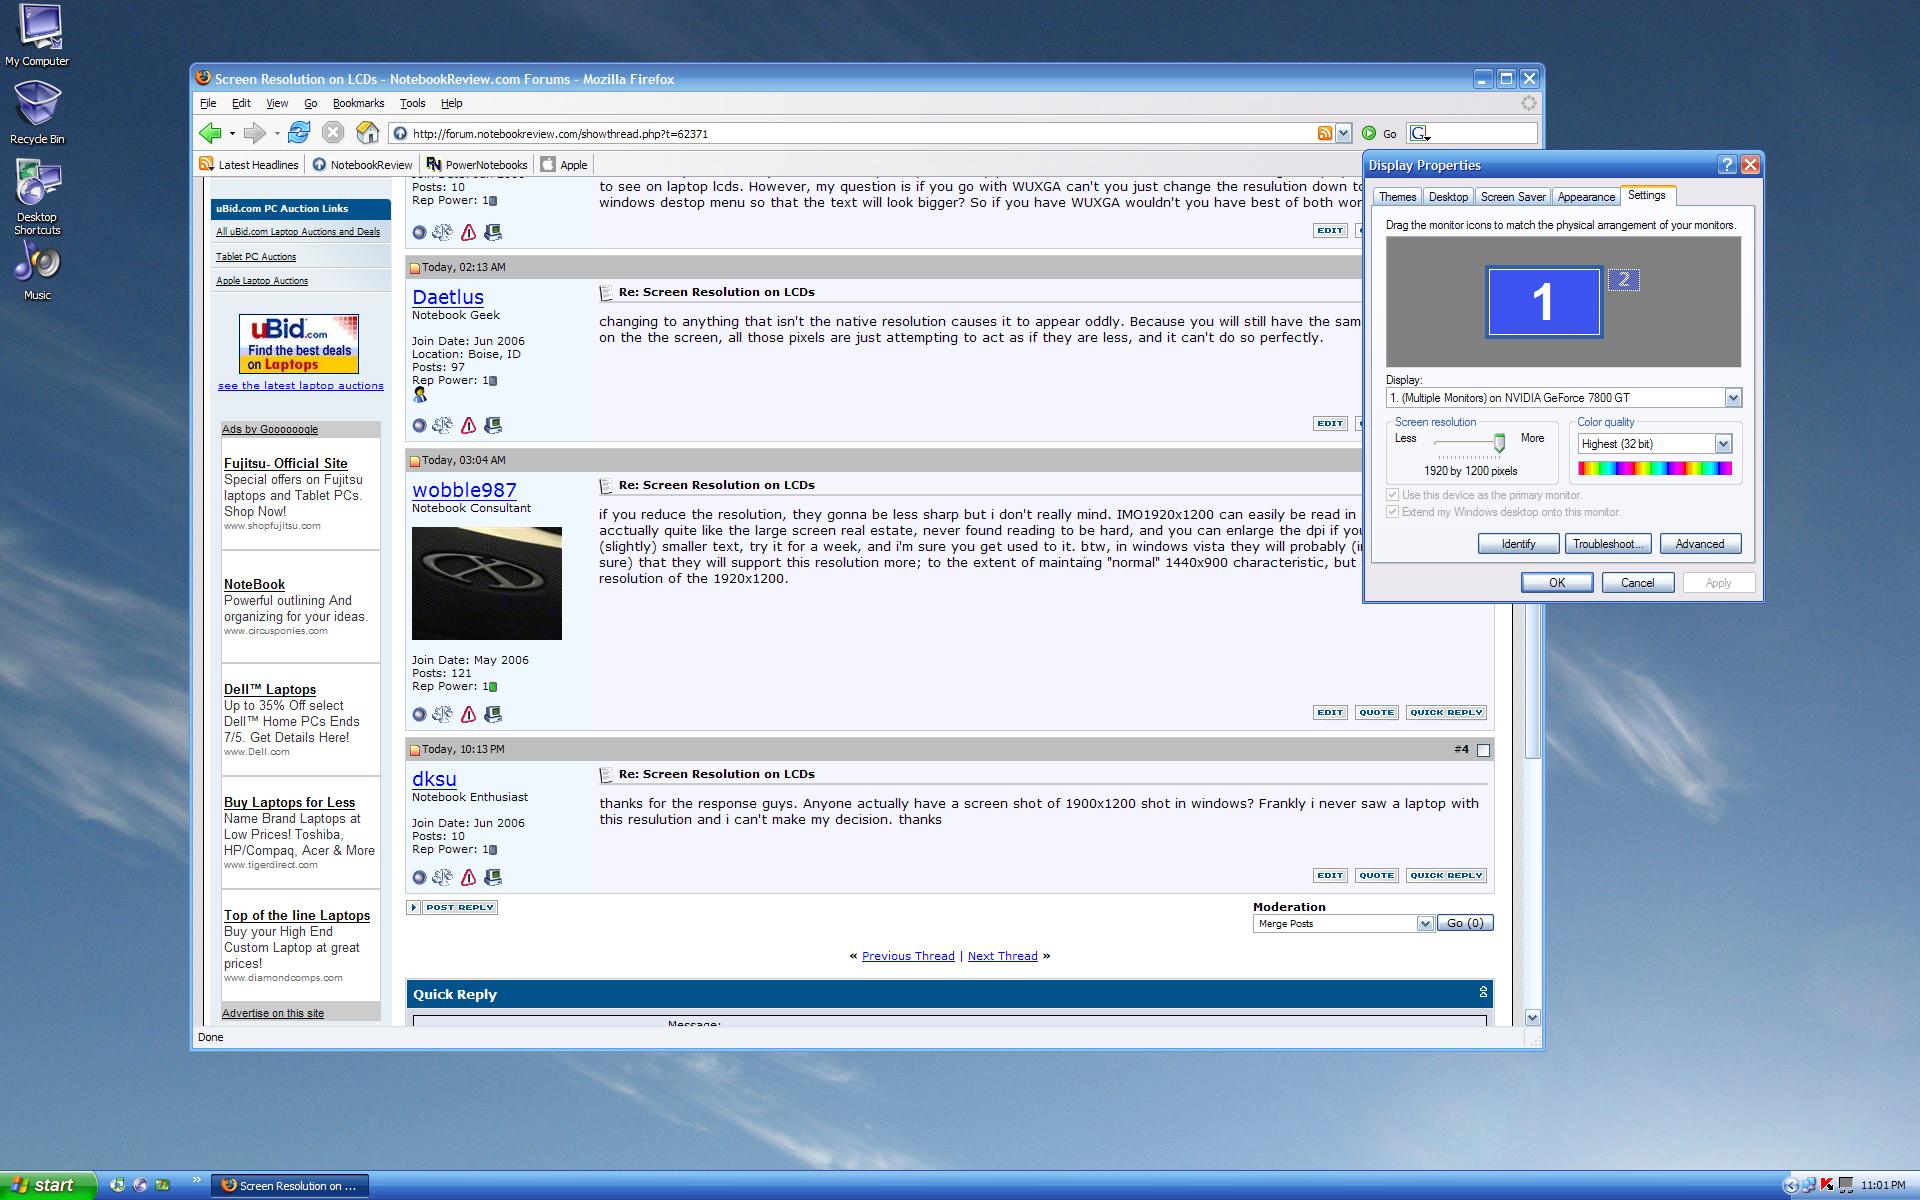Open Latest Headlines bookmark toolbar item
The image size is (1920, 1200).
[248, 165]
